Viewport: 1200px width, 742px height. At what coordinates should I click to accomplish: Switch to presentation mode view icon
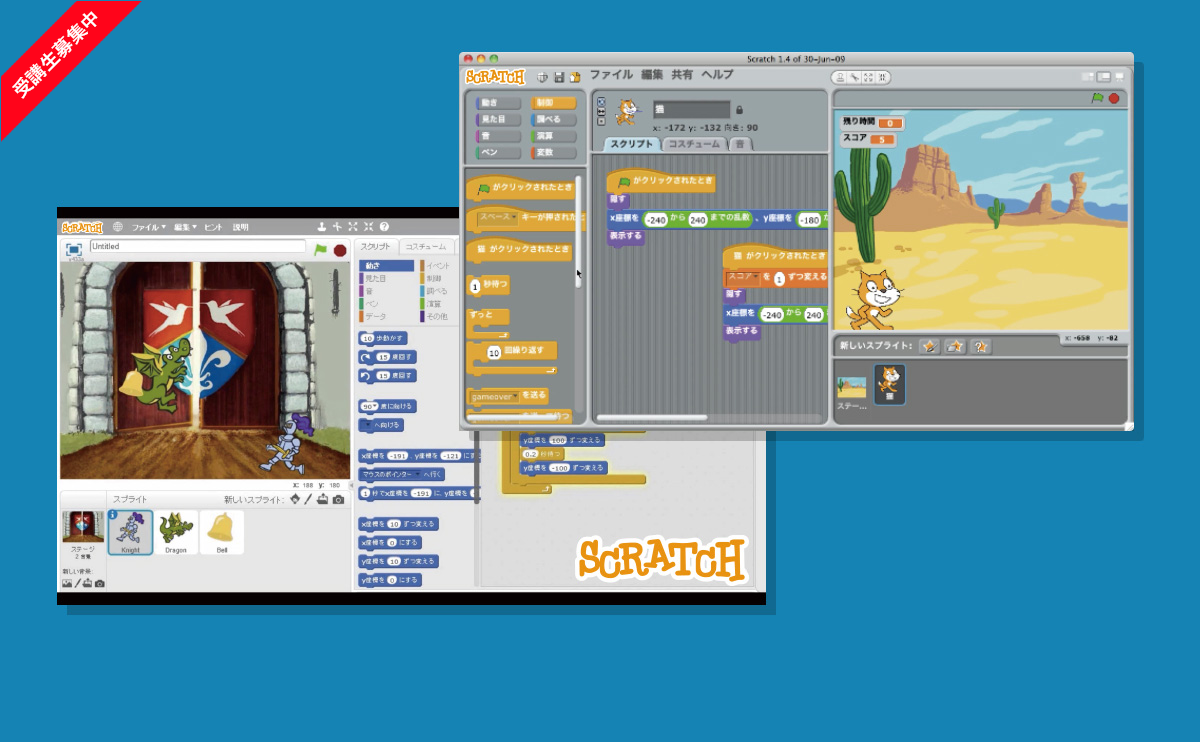coord(1119,77)
